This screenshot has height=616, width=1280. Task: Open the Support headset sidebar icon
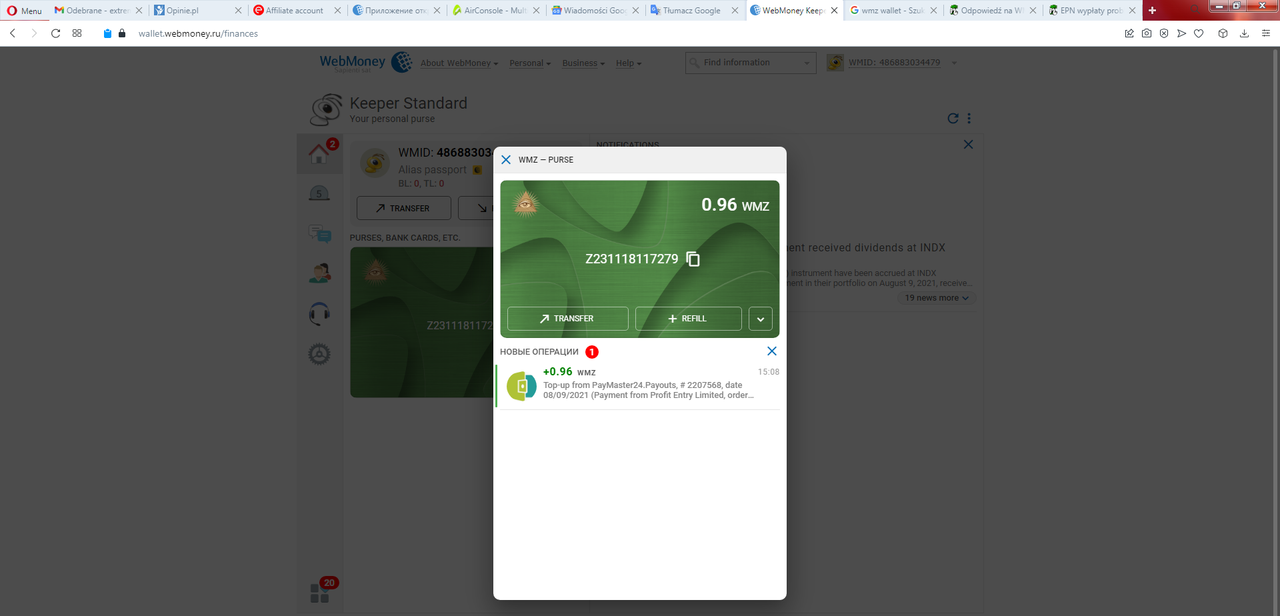[x=319, y=314]
